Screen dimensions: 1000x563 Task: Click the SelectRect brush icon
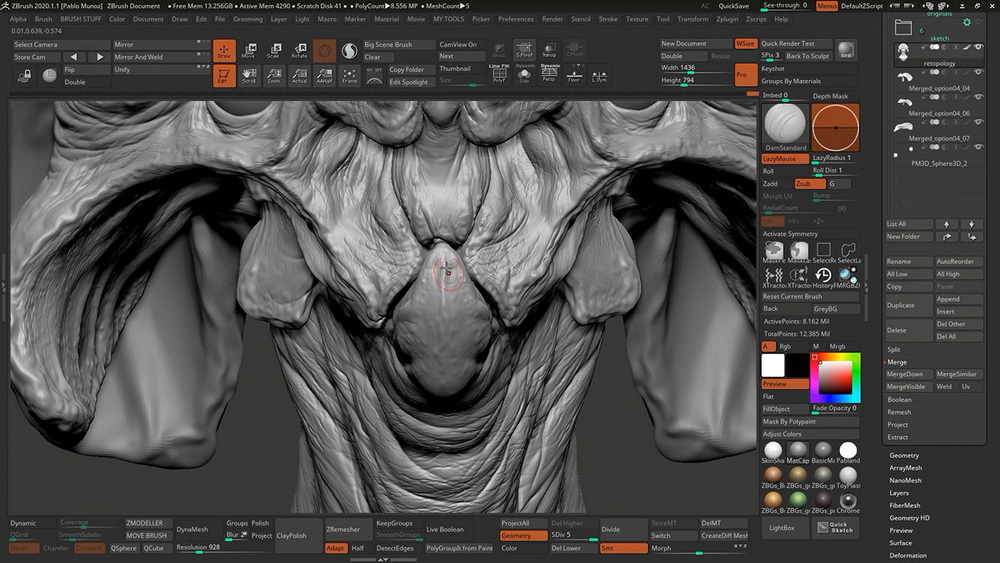tap(823, 251)
